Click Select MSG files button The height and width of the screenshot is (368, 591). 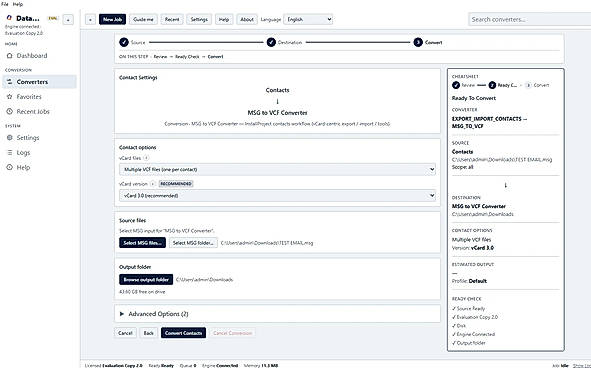pos(142,243)
